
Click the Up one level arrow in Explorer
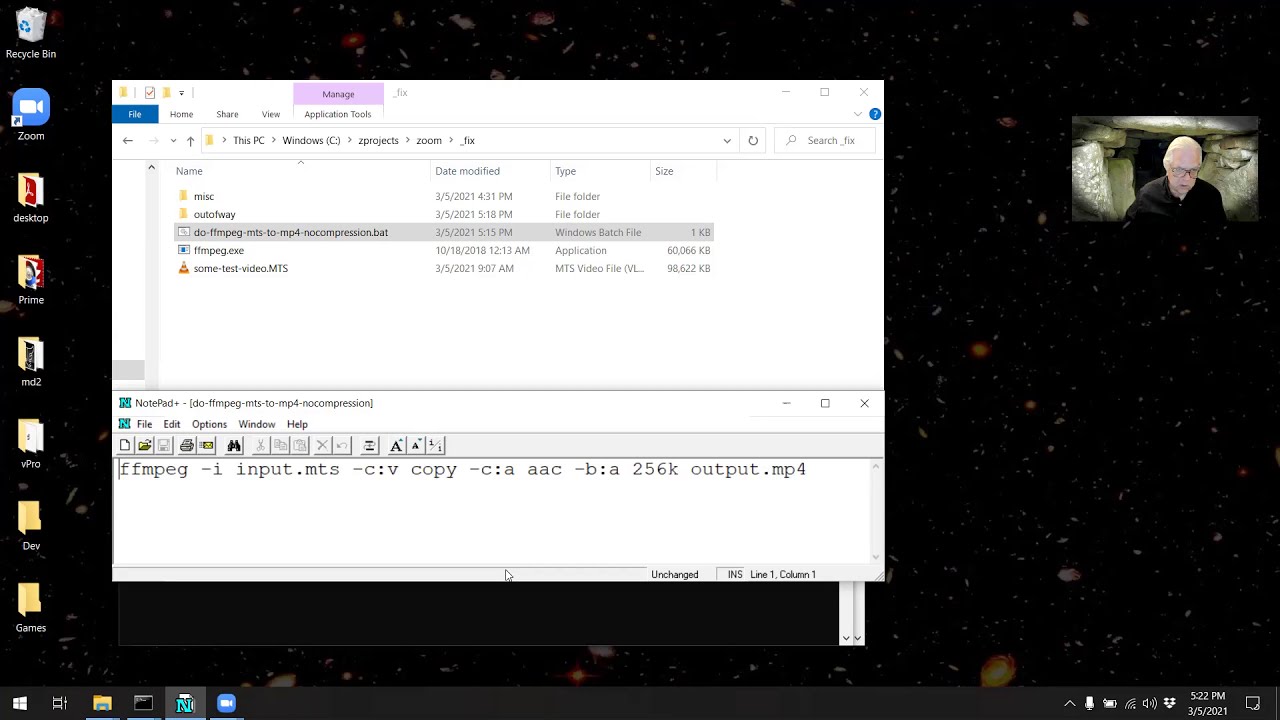pyautogui.click(x=190, y=140)
